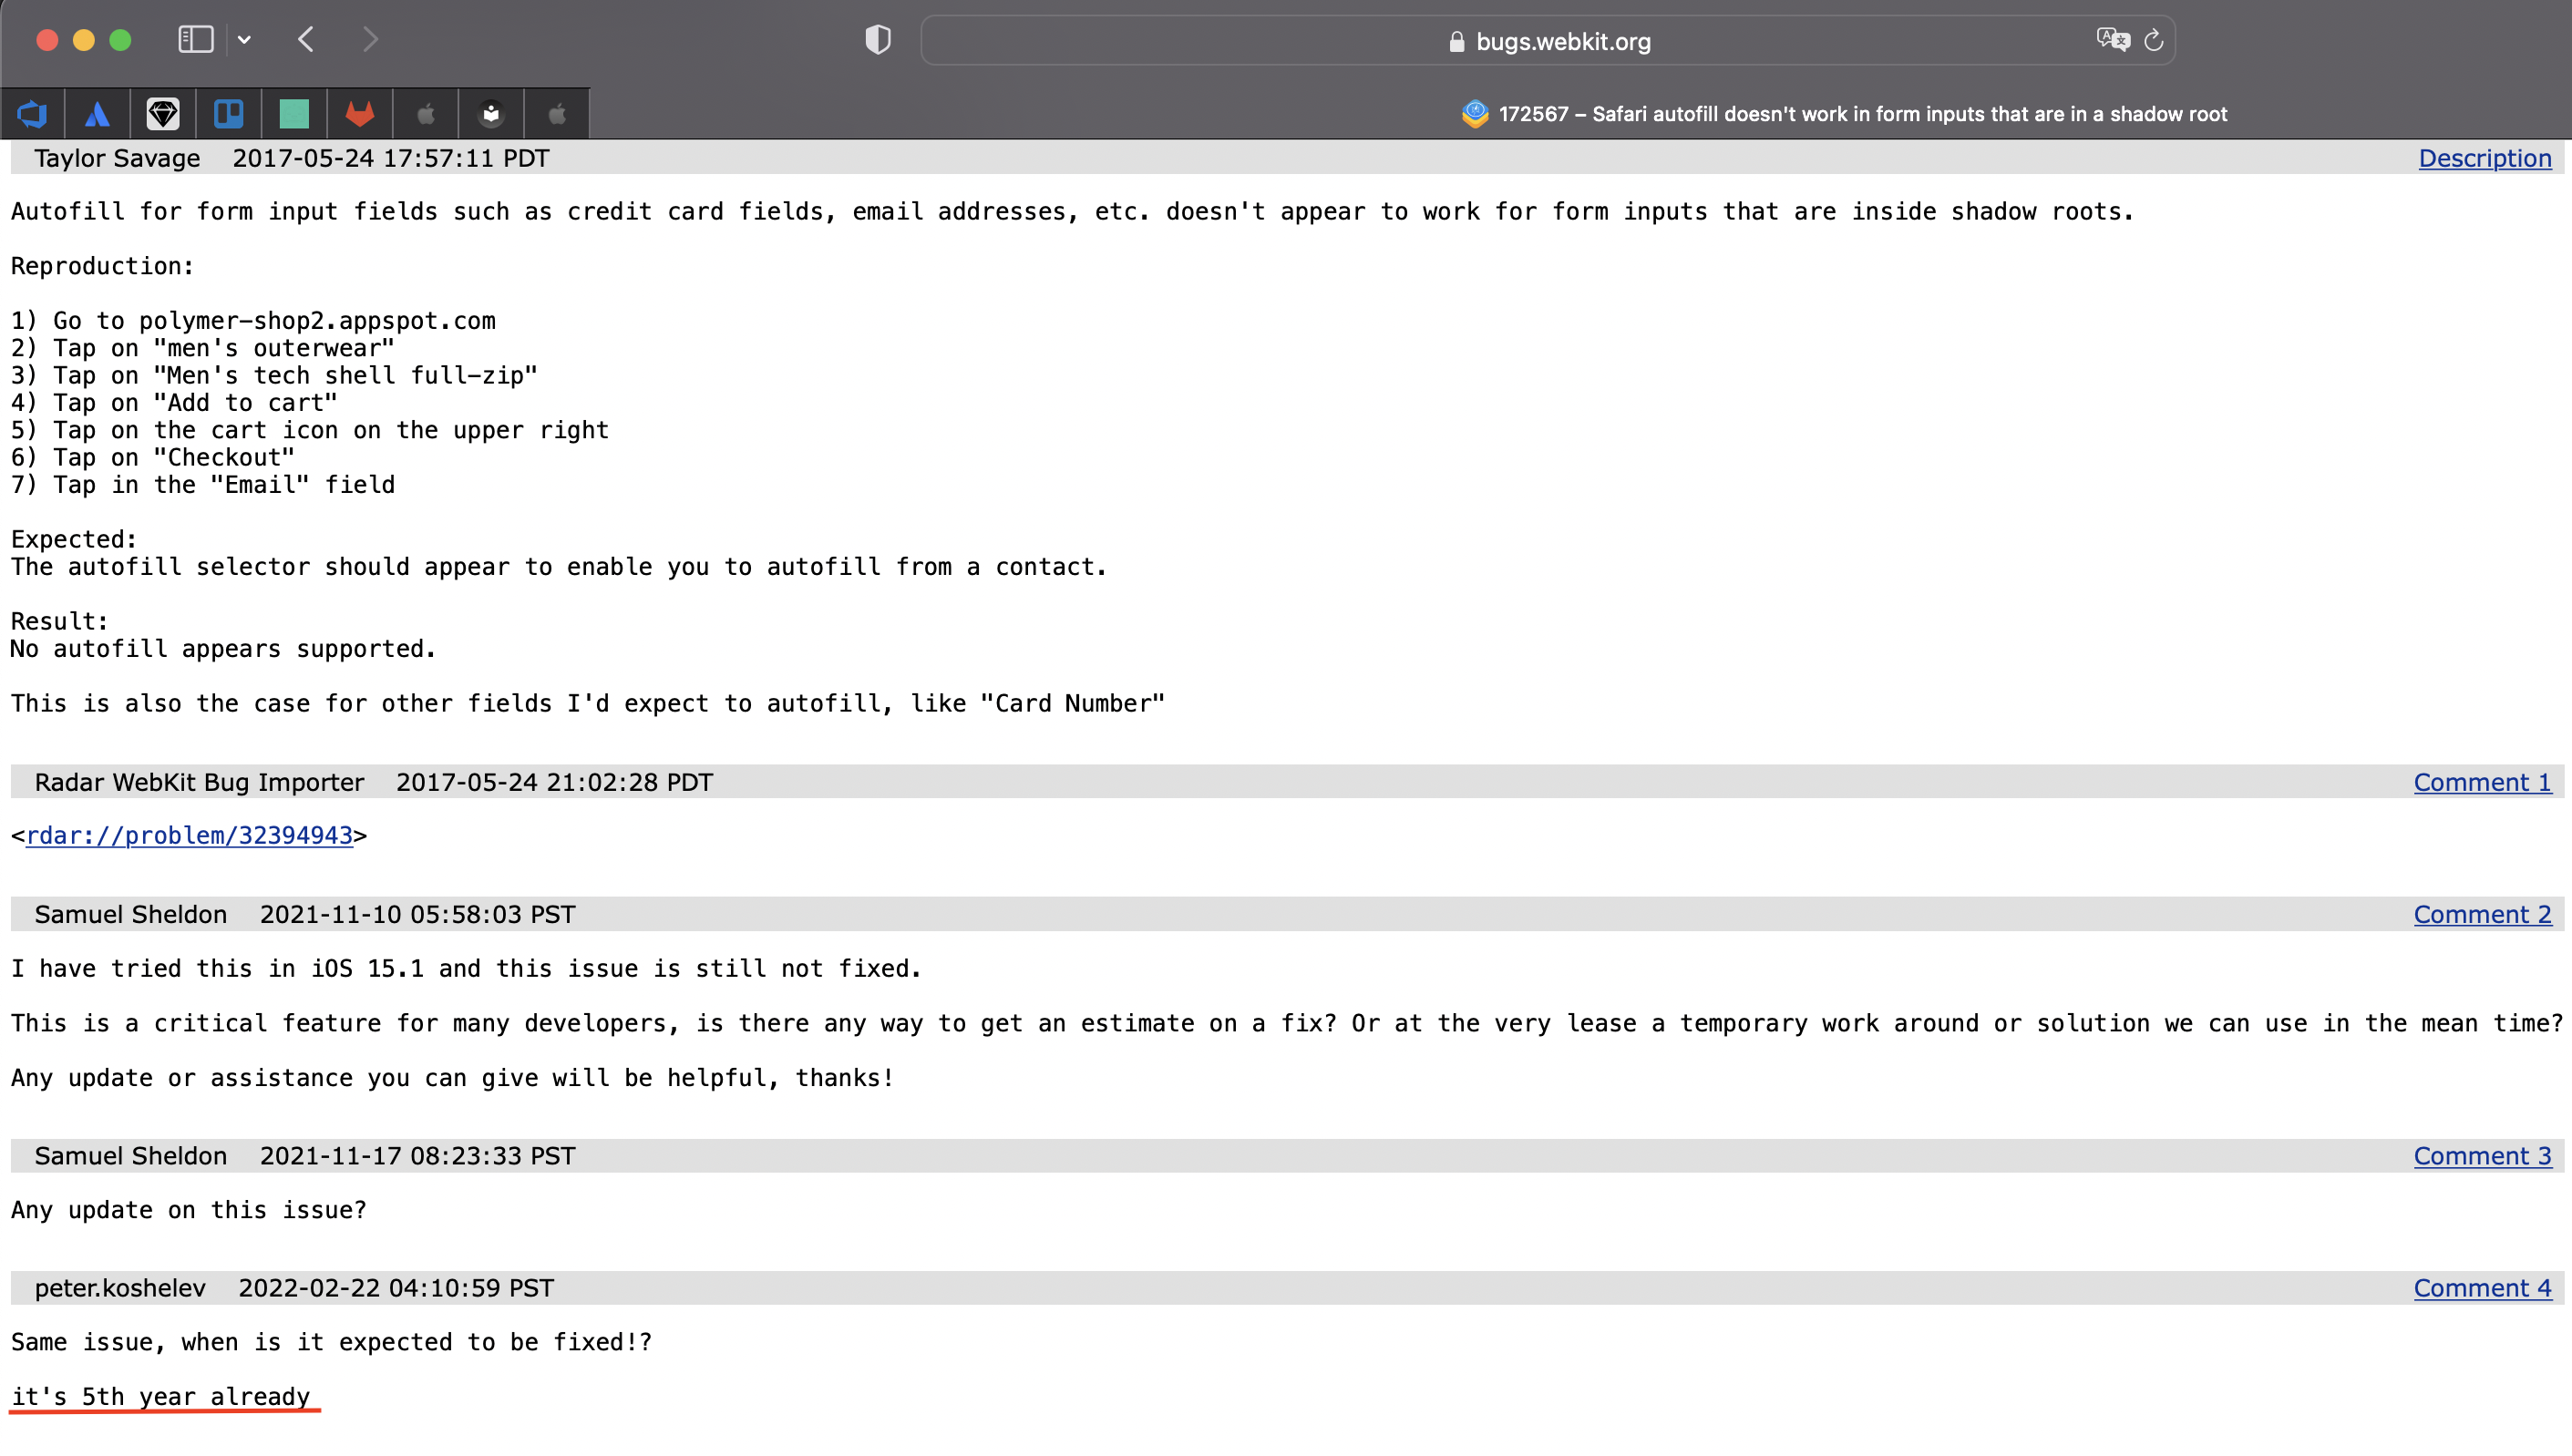Open the last Apple logo pinned tab
This screenshot has height=1456, width=2572.
pos(557,114)
